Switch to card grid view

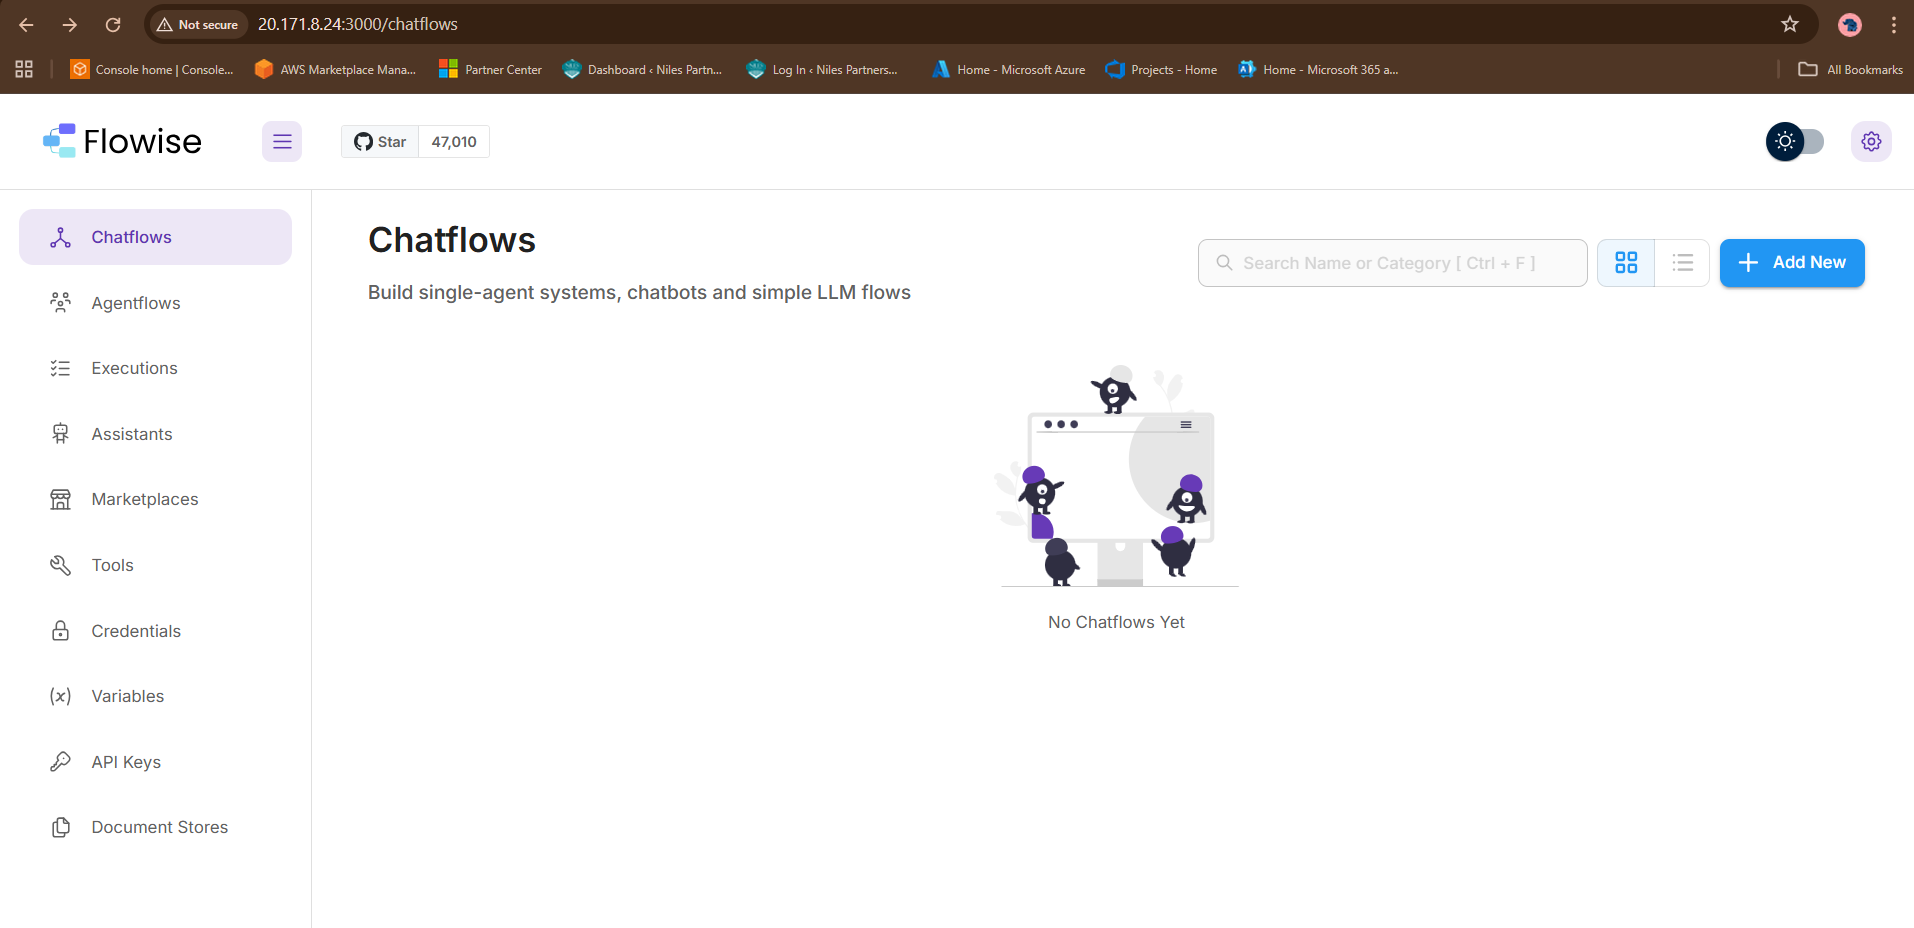point(1626,263)
